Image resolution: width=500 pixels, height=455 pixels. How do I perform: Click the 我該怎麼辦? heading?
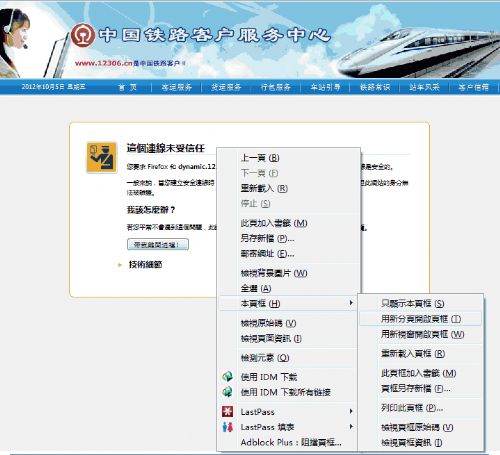pyautogui.click(x=151, y=210)
